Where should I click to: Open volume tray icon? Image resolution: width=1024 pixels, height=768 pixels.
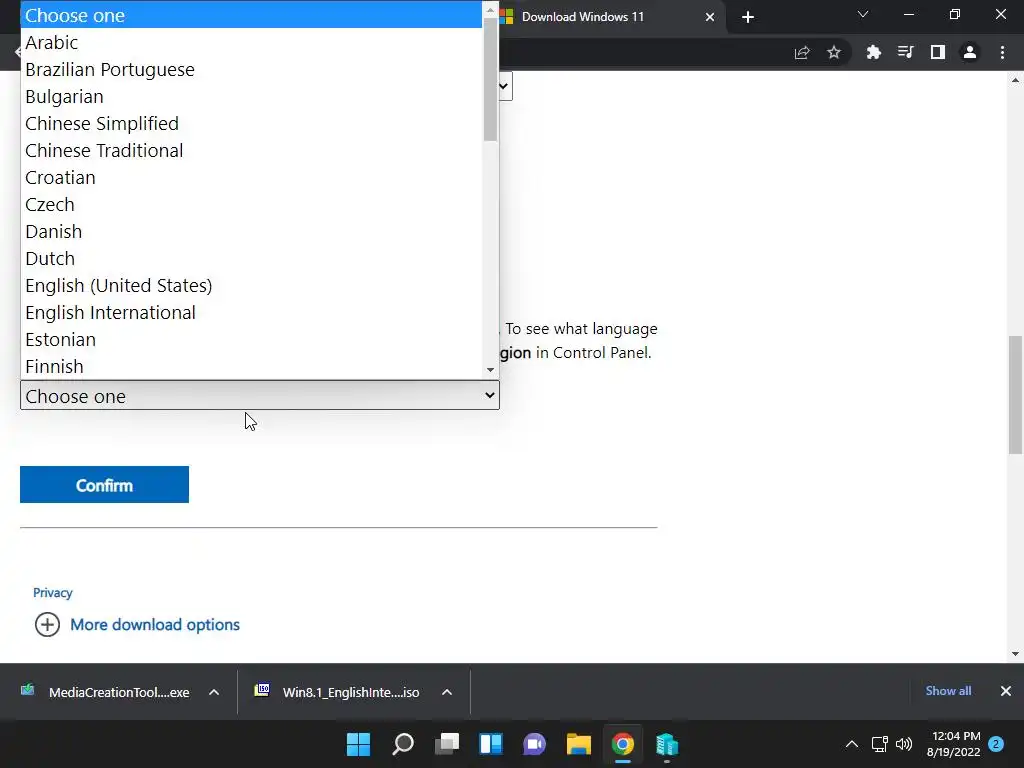[x=904, y=744]
